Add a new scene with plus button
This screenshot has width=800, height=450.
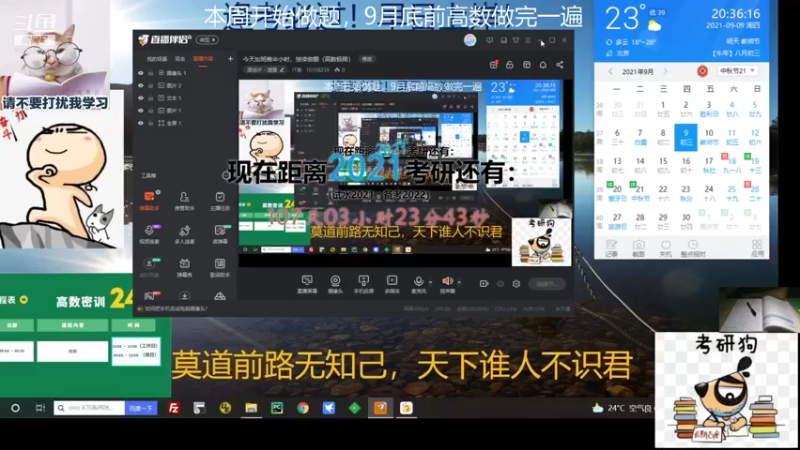pyautogui.click(x=230, y=59)
